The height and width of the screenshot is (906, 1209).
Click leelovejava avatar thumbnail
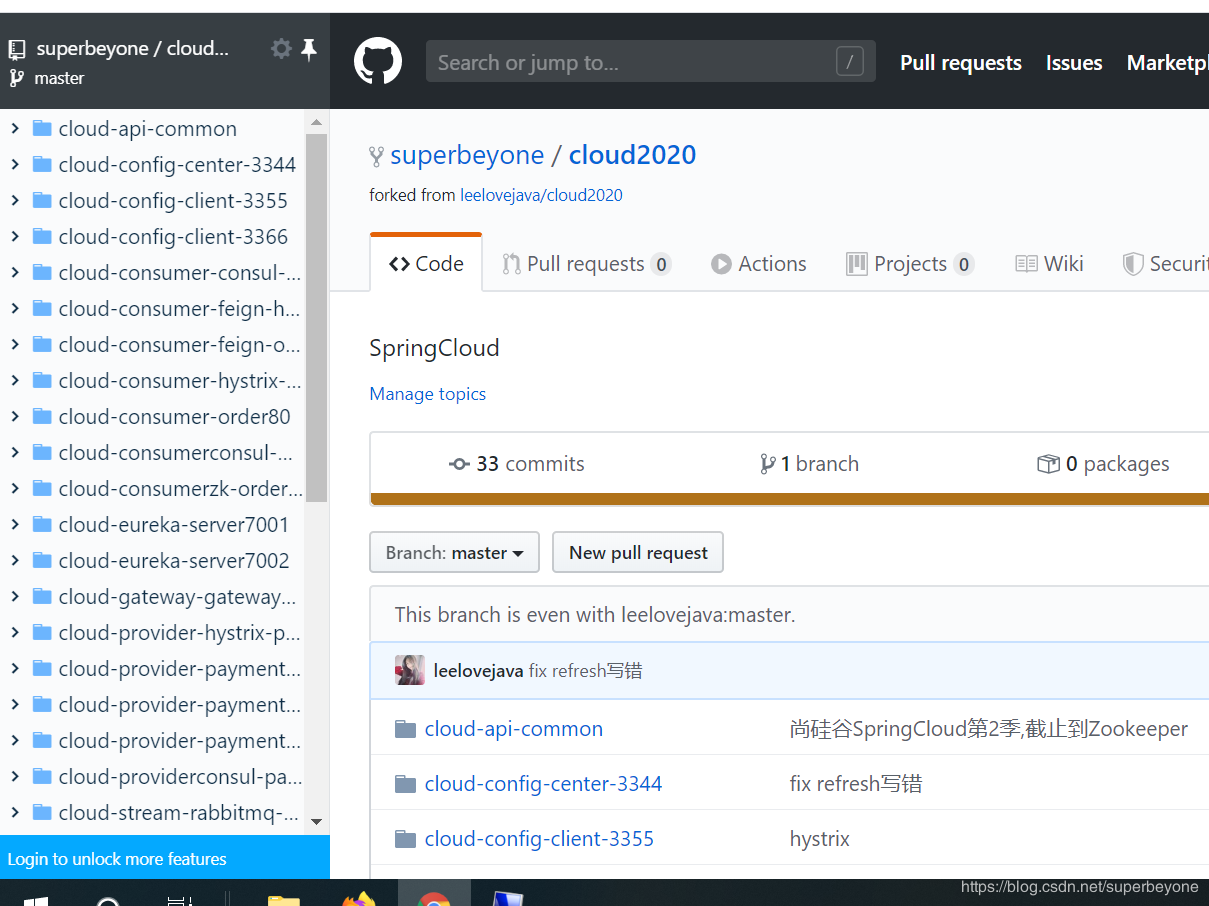click(410, 670)
